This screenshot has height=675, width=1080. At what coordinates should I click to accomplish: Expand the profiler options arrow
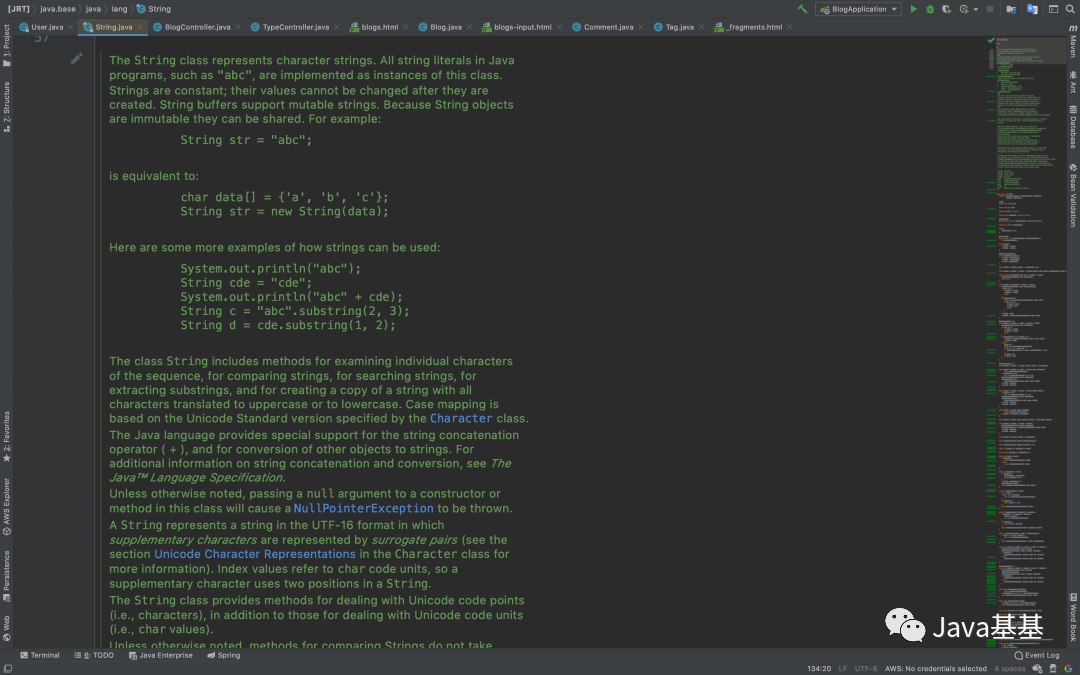(975, 10)
